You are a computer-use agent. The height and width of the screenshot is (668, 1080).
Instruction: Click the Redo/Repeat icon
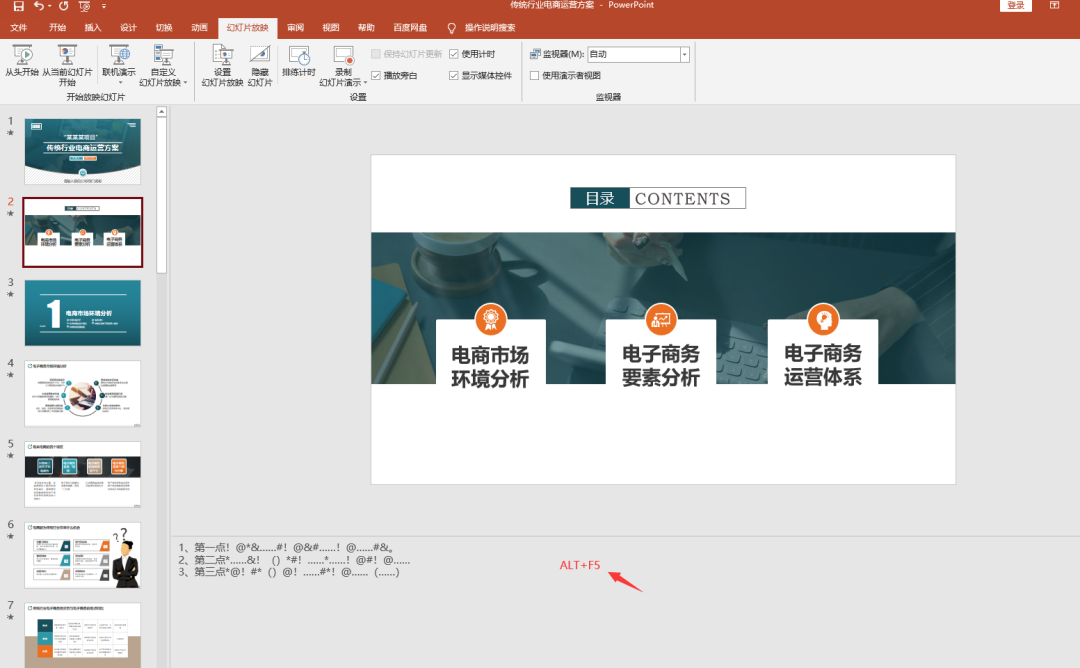point(63,6)
